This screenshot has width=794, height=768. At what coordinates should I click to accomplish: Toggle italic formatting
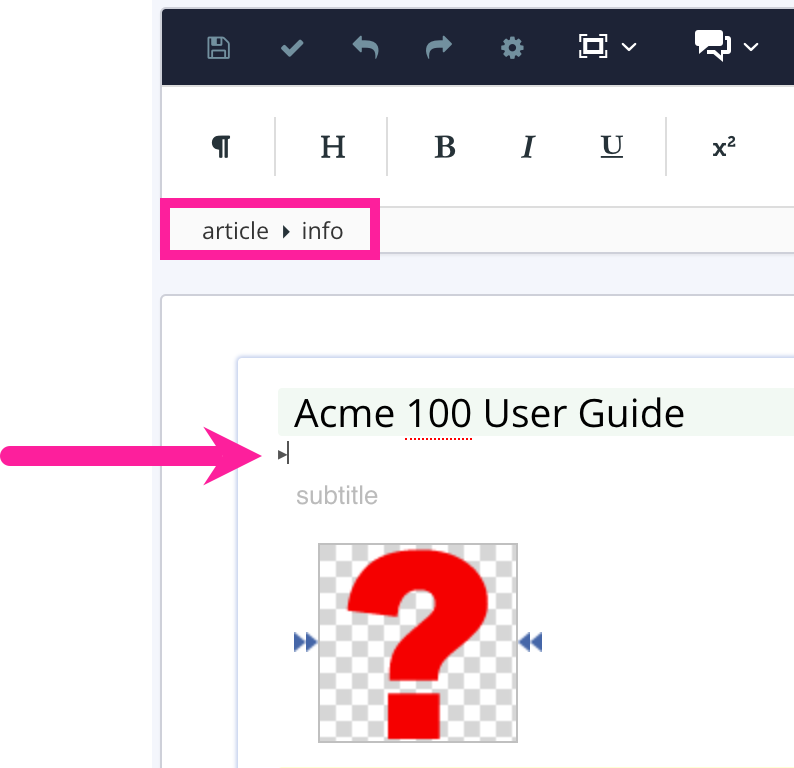click(x=528, y=147)
